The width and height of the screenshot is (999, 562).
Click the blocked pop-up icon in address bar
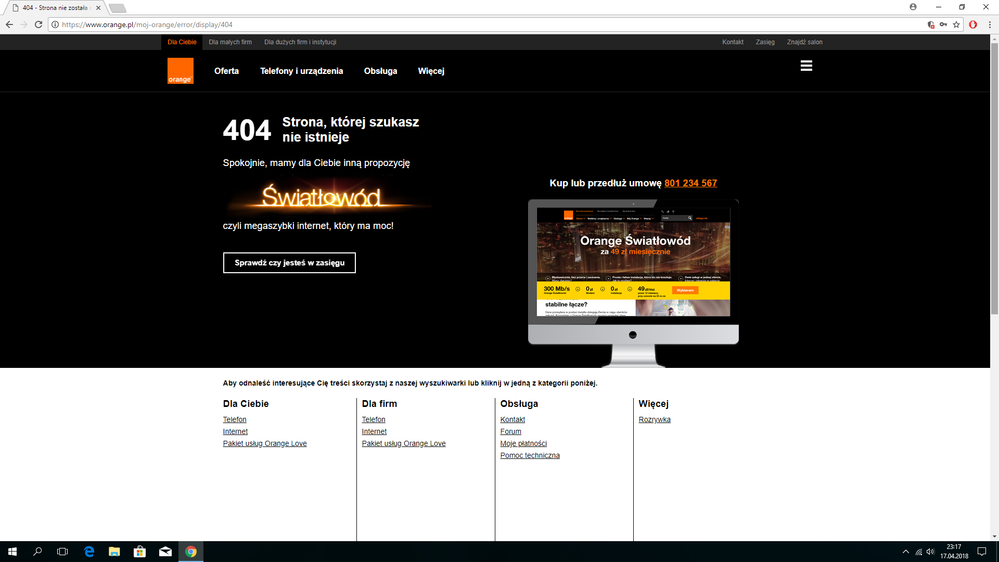tap(931, 25)
